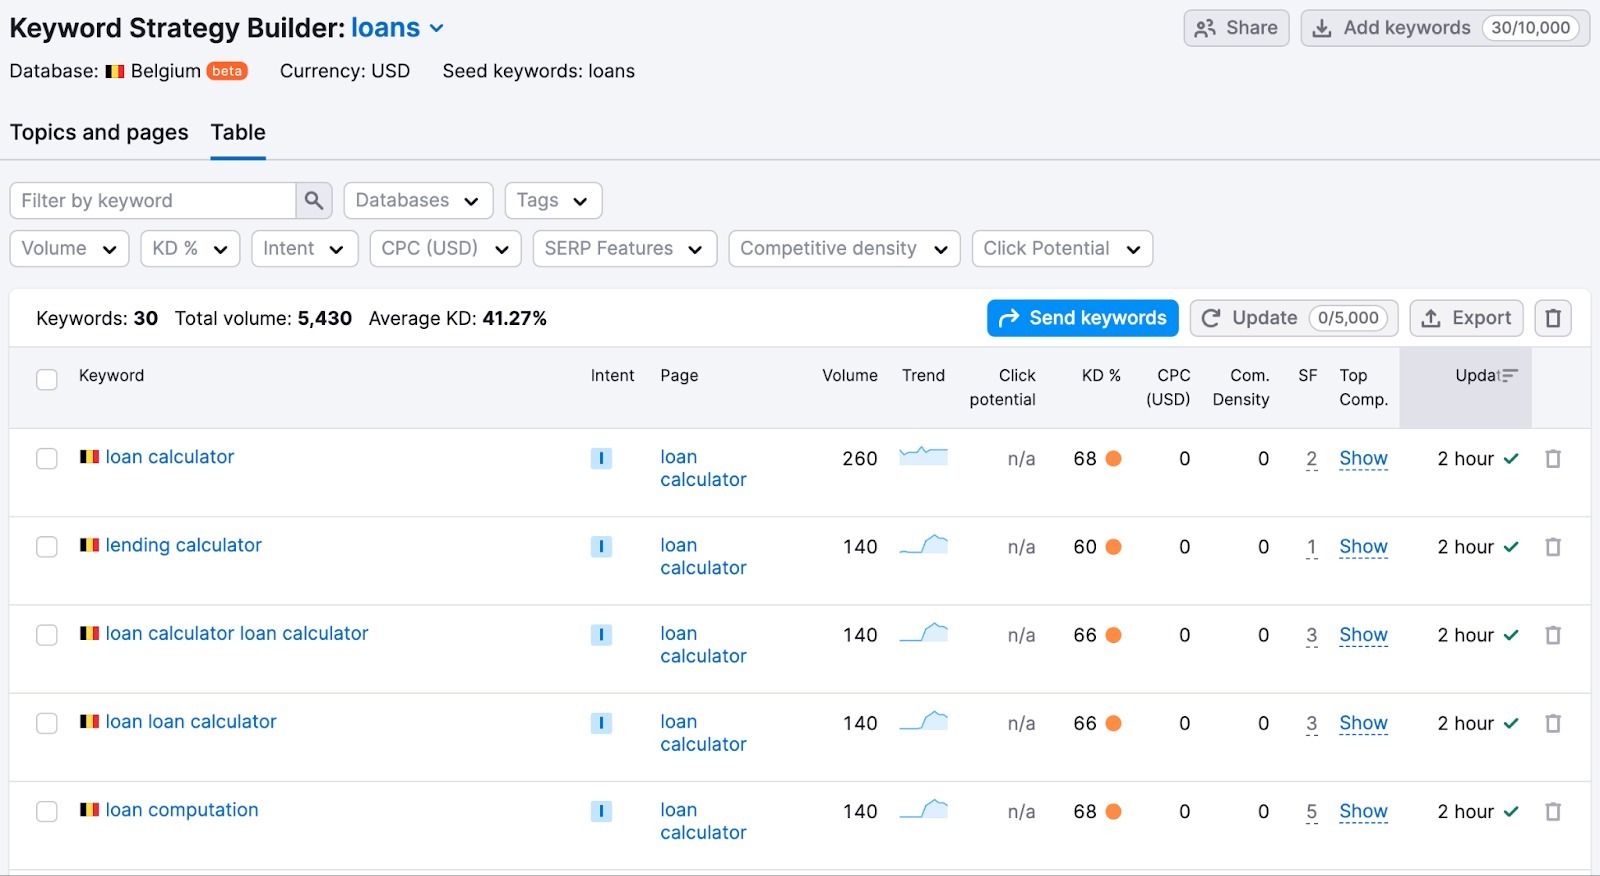Click the update checkmark for loan calculator row
The height and width of the screenshot is (876, 1600).
click(1511, 458)
